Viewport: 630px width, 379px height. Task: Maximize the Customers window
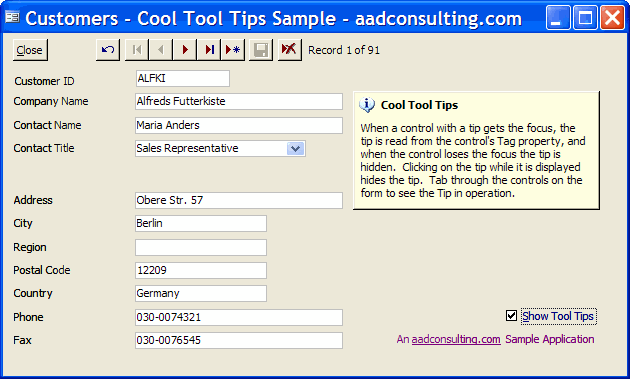585,18
